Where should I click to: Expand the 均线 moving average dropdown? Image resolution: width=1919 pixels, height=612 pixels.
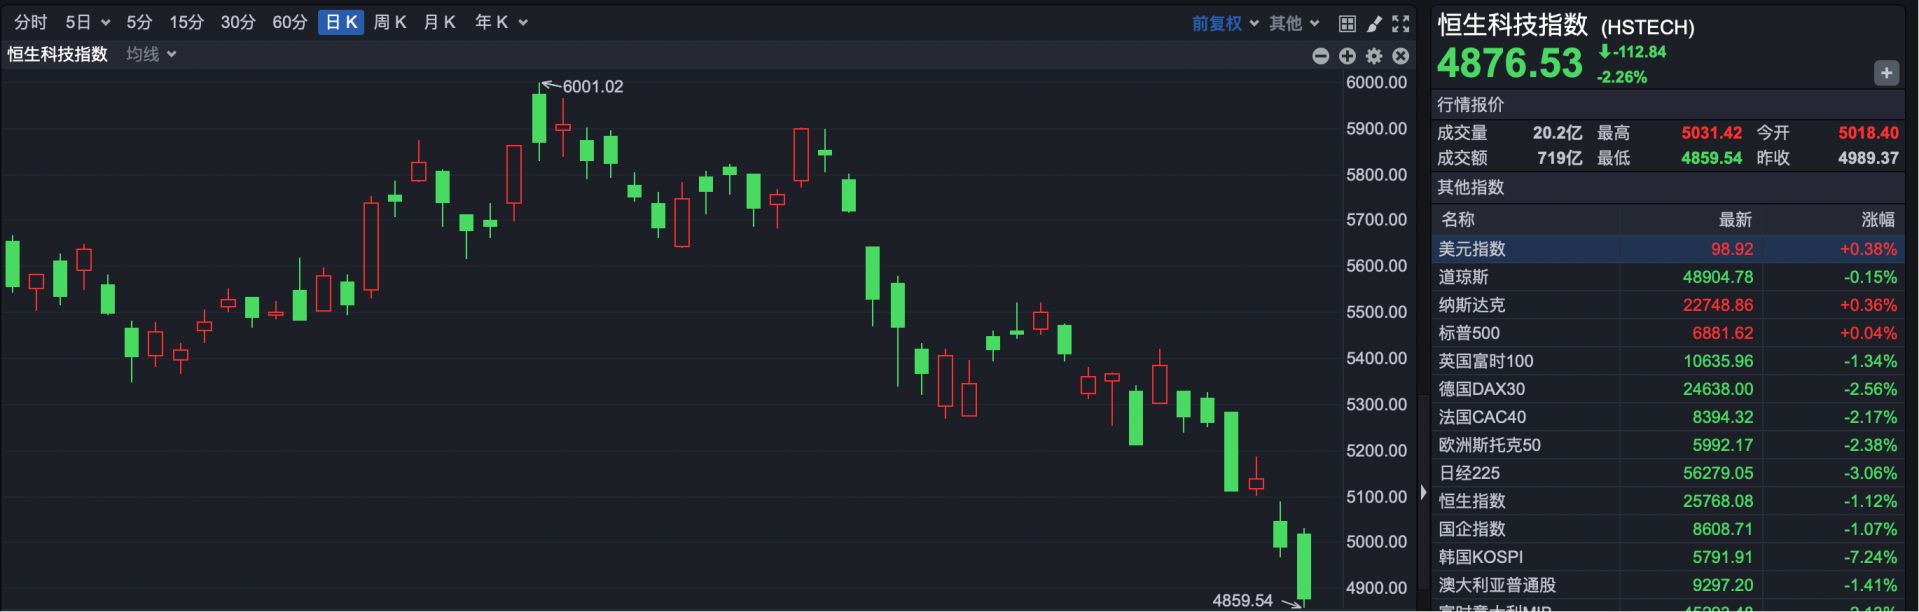[x=151, y=54]
